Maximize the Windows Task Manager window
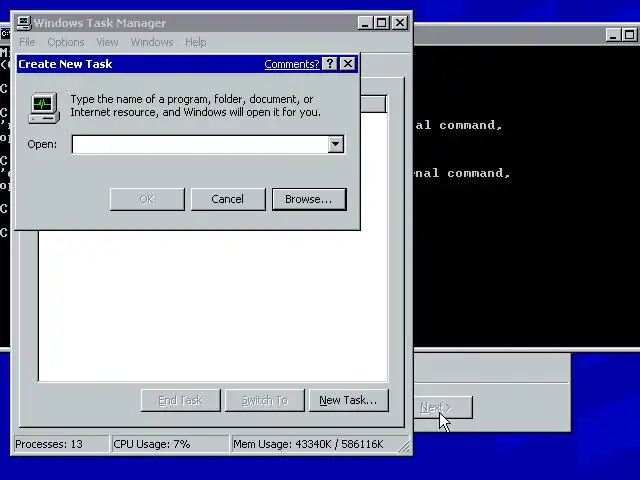Image resolution: width=640 pixels, height=480 pixels. pyautogui.click(x=382, y=23)
